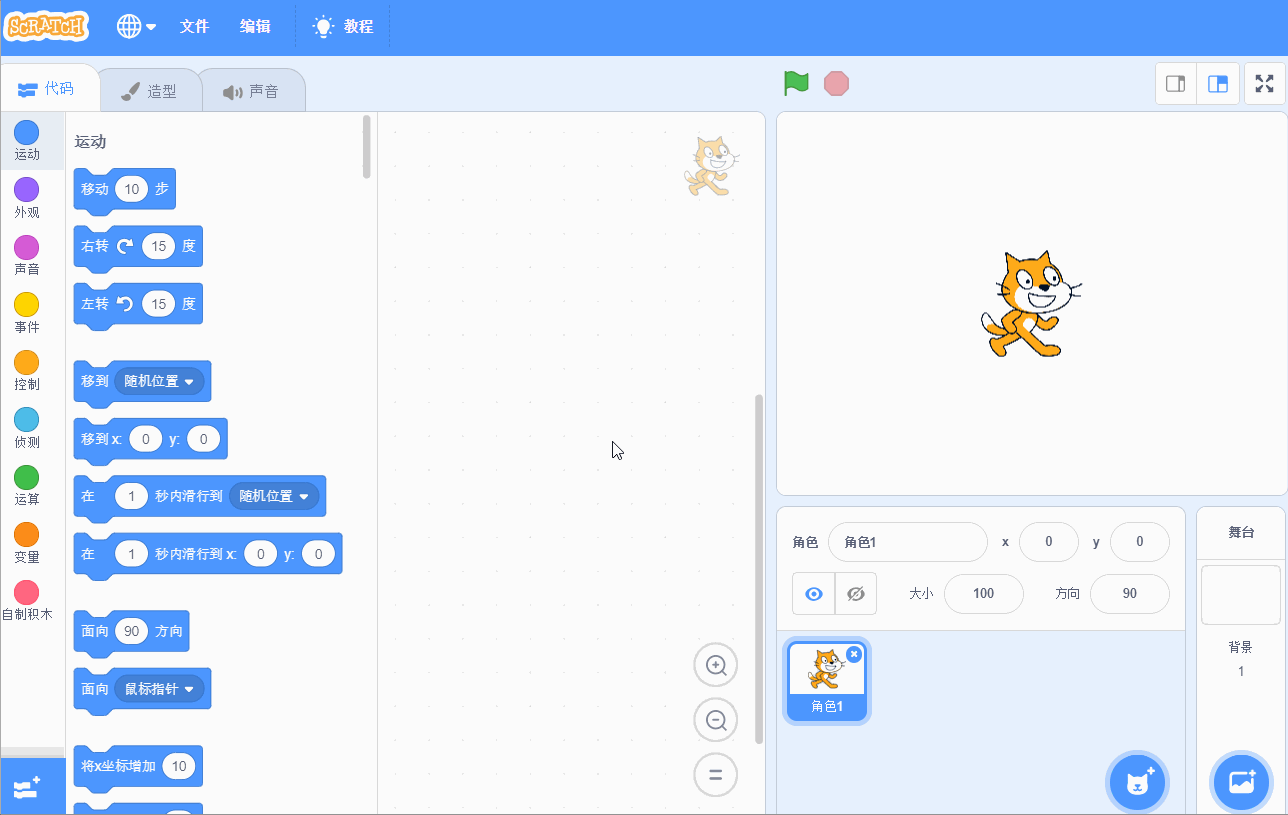
Task: Click the sprite y coordinate field
Action: [1140, 542]
